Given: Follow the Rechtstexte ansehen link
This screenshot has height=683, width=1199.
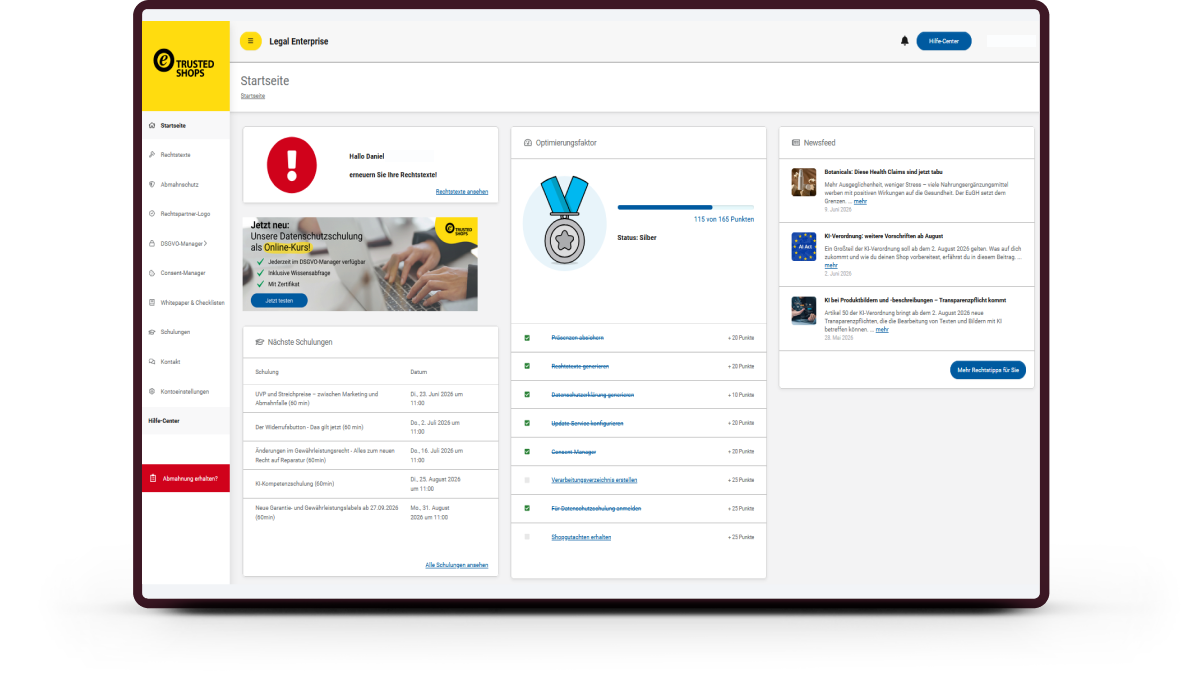Looking at the screenshot, I should 462,192.
